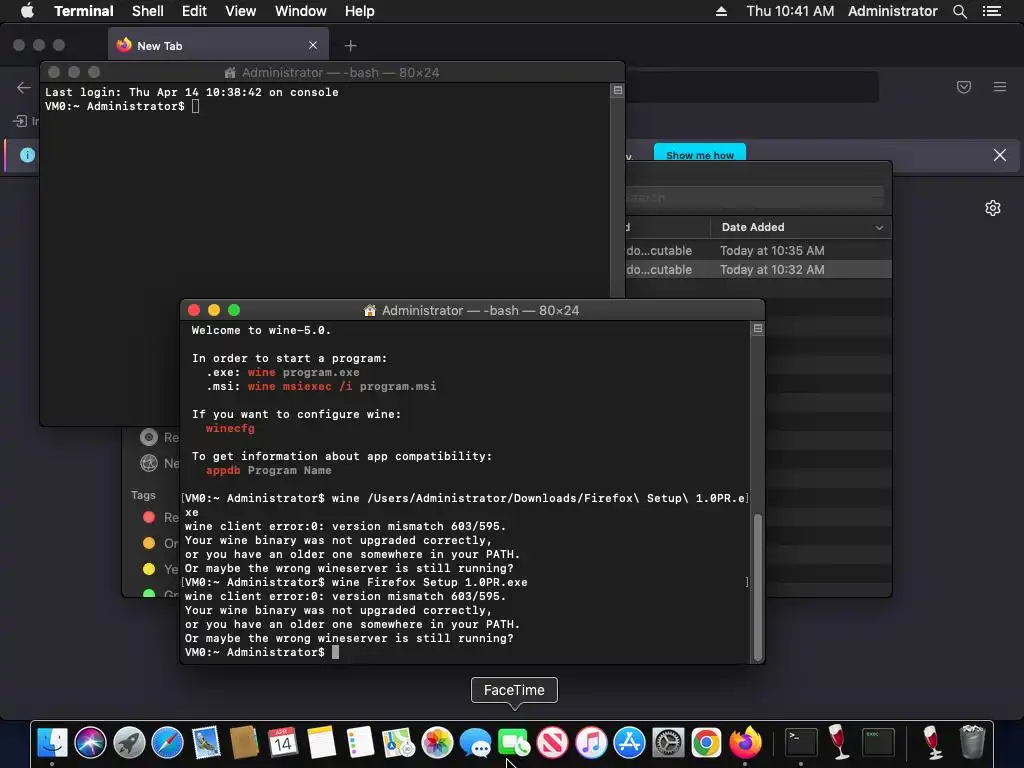Open Safari compass icon in Dock
Viewport: 1024px width, 768px height.
[167, 743]
